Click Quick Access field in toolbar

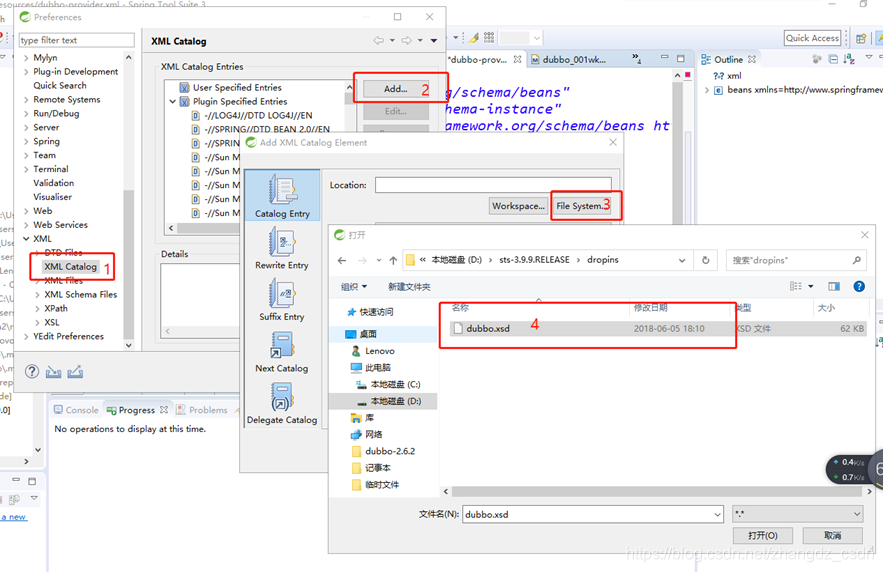tap(813, 38)
